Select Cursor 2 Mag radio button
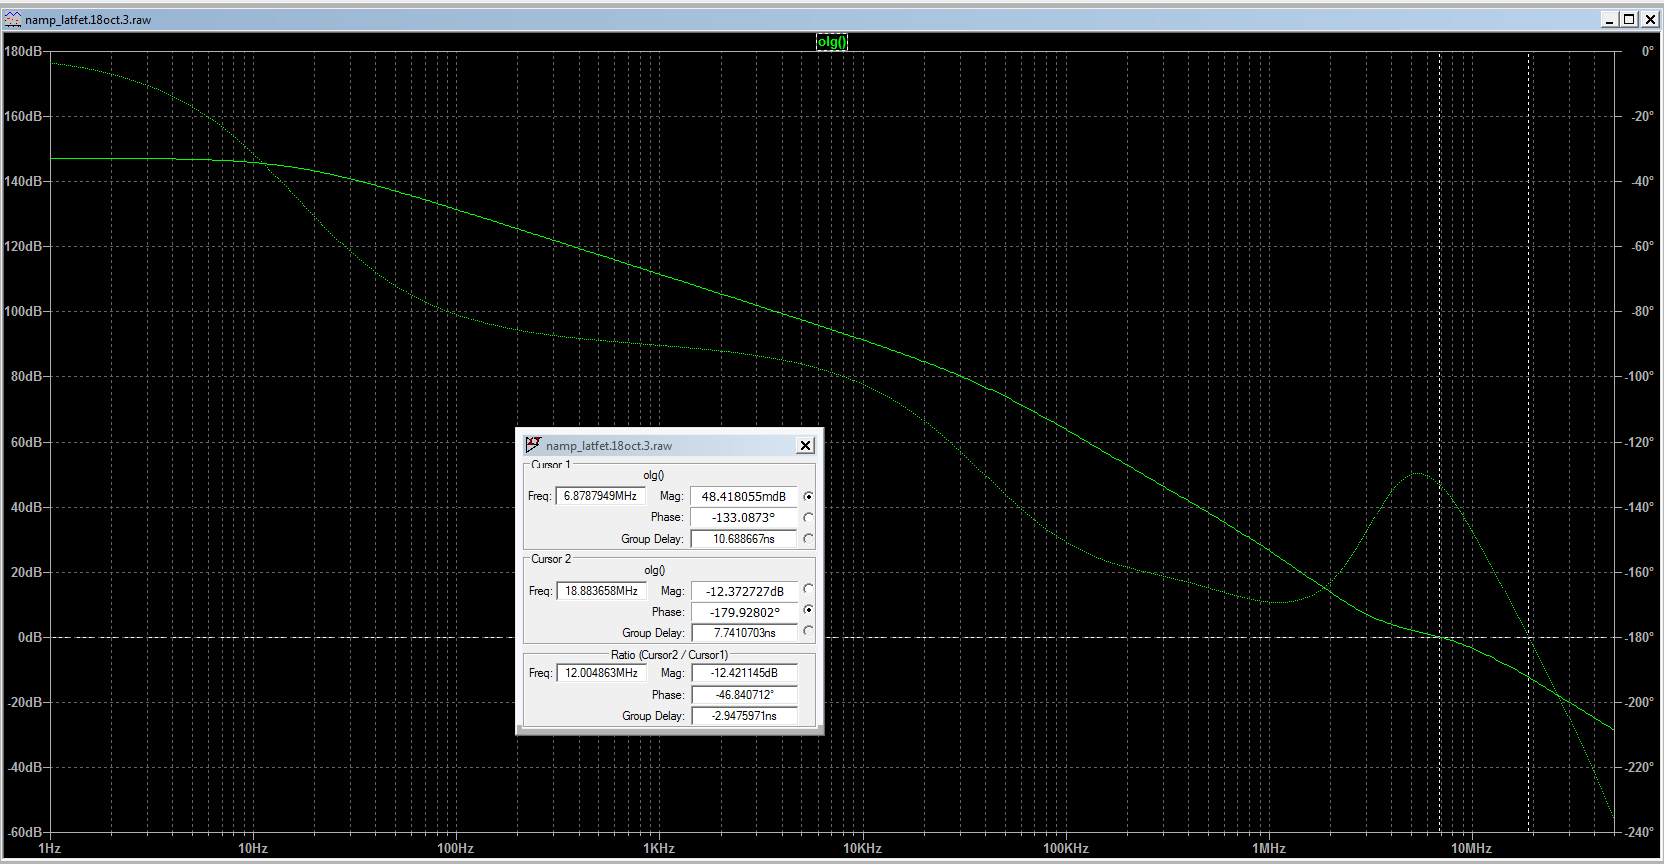Viewport: 1664px width, 864px height. point(808,590)
